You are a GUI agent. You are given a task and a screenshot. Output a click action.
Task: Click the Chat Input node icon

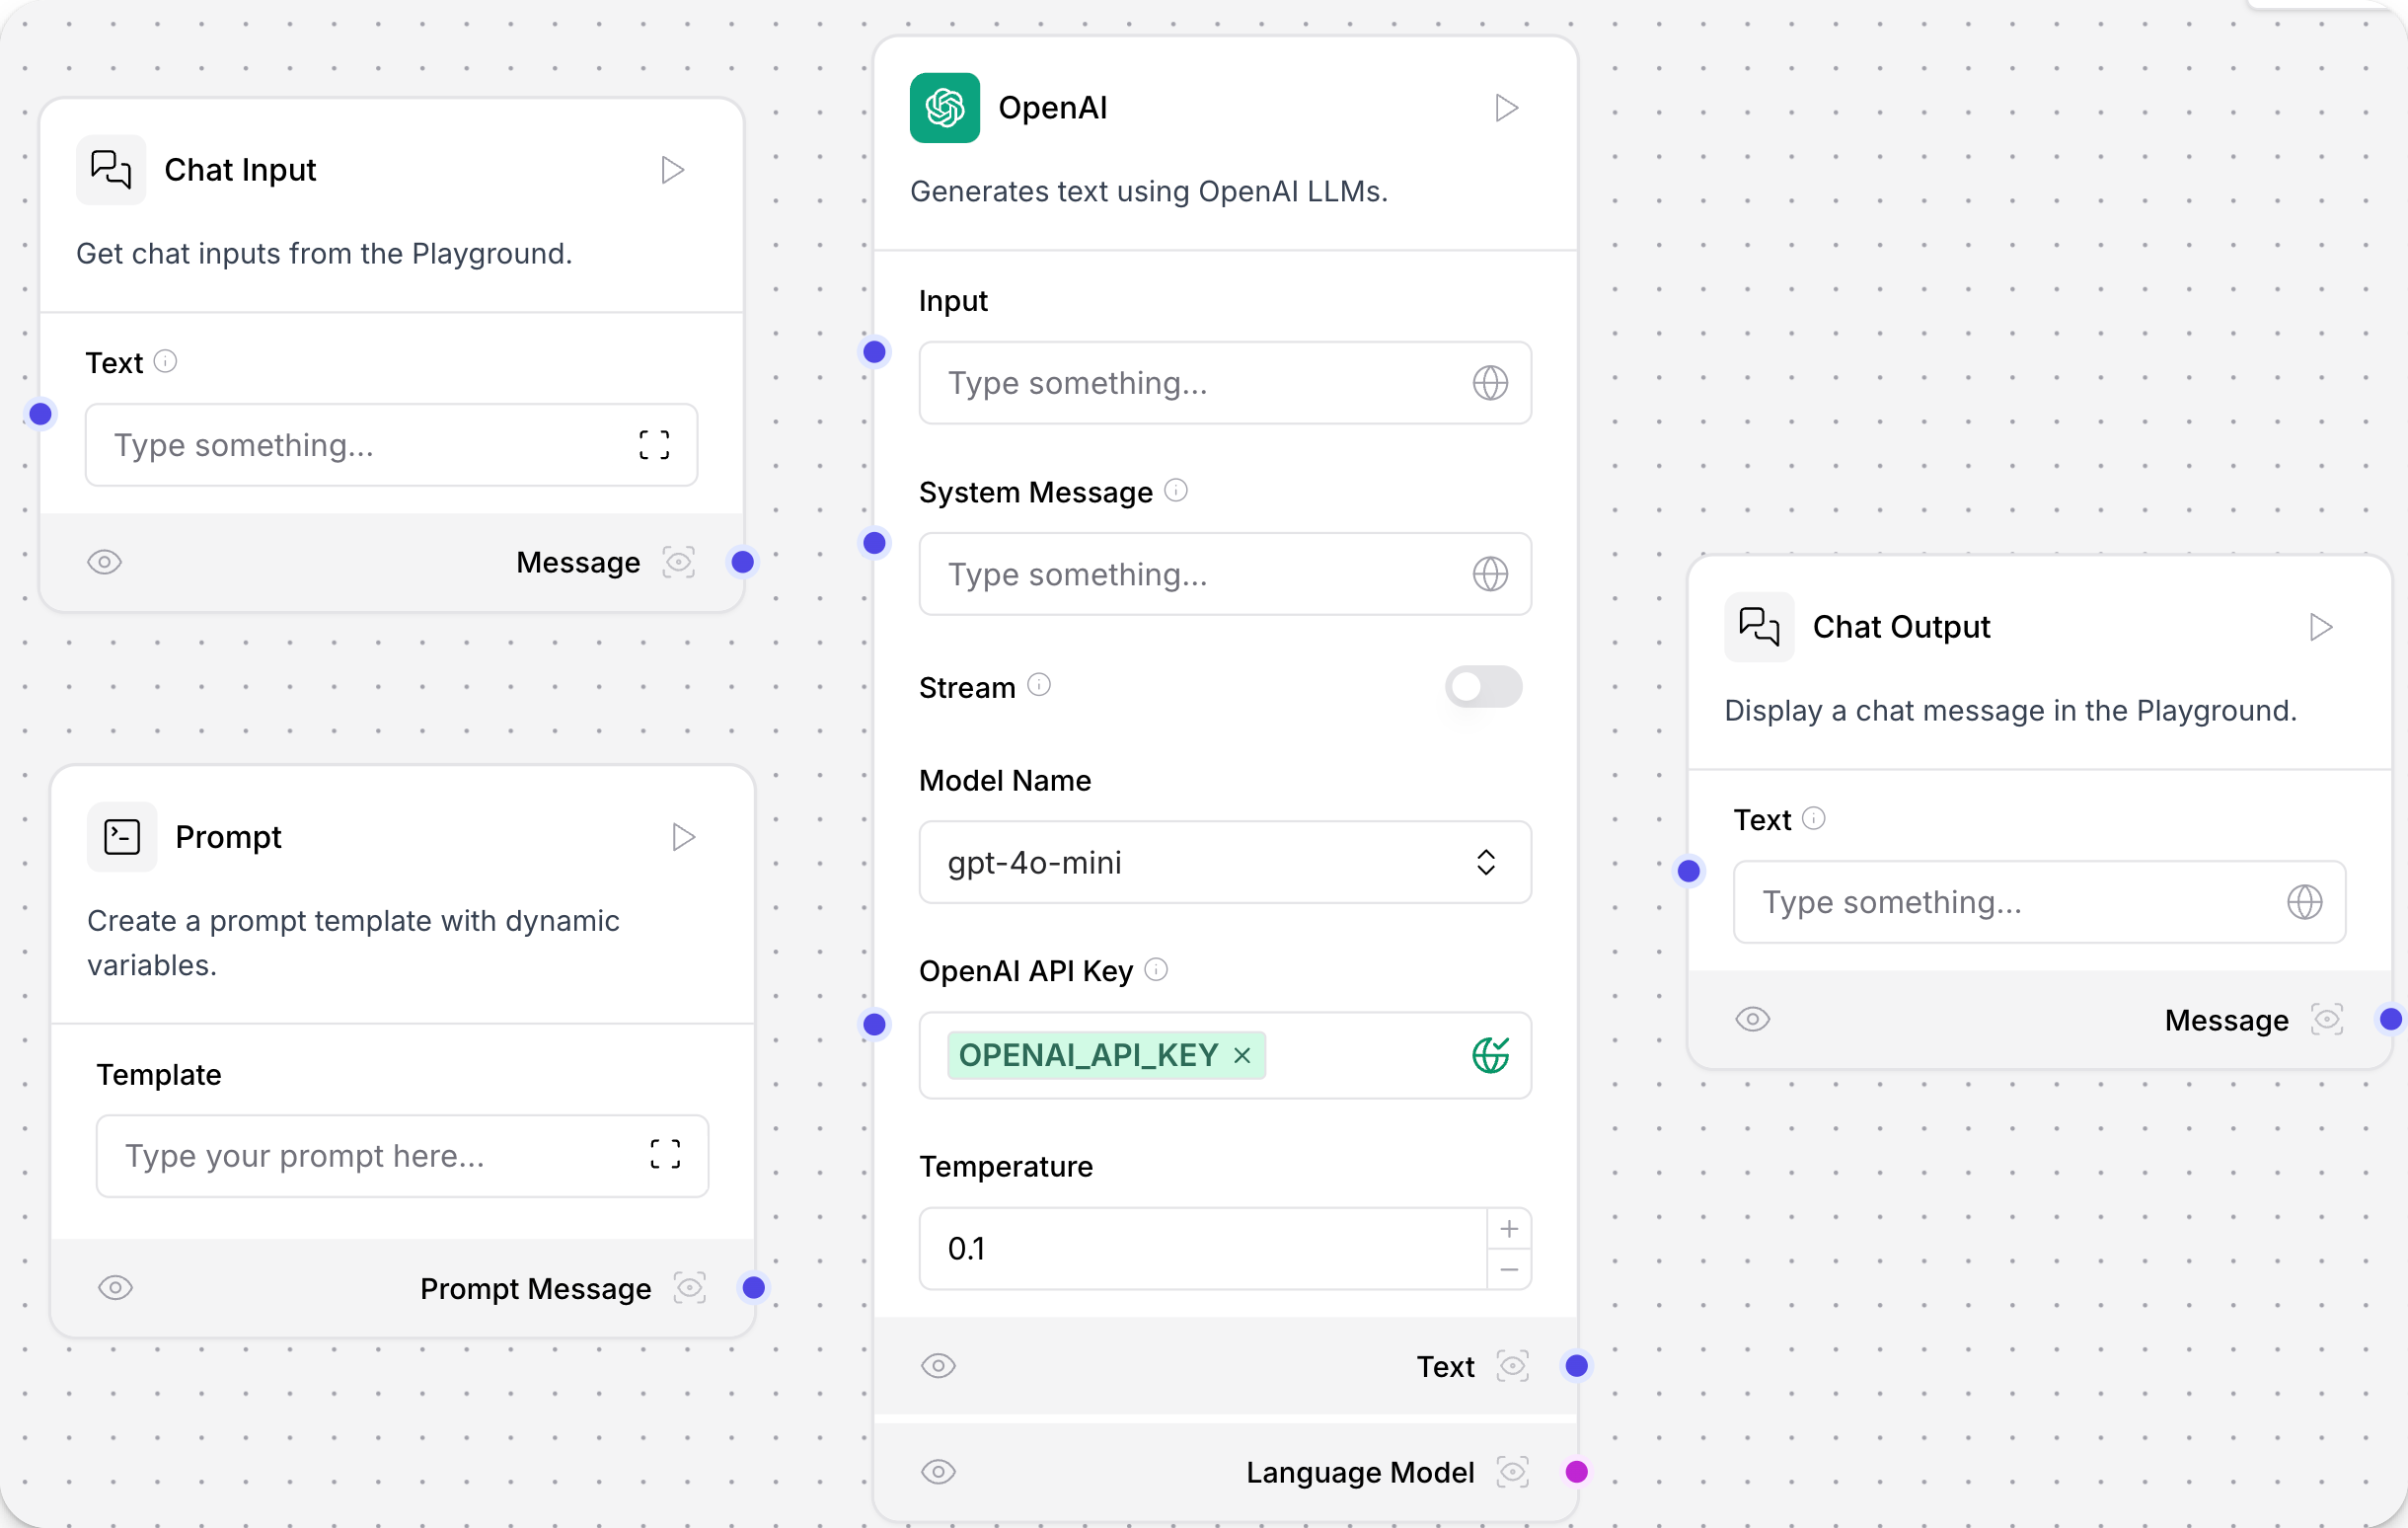coord(113,169)
